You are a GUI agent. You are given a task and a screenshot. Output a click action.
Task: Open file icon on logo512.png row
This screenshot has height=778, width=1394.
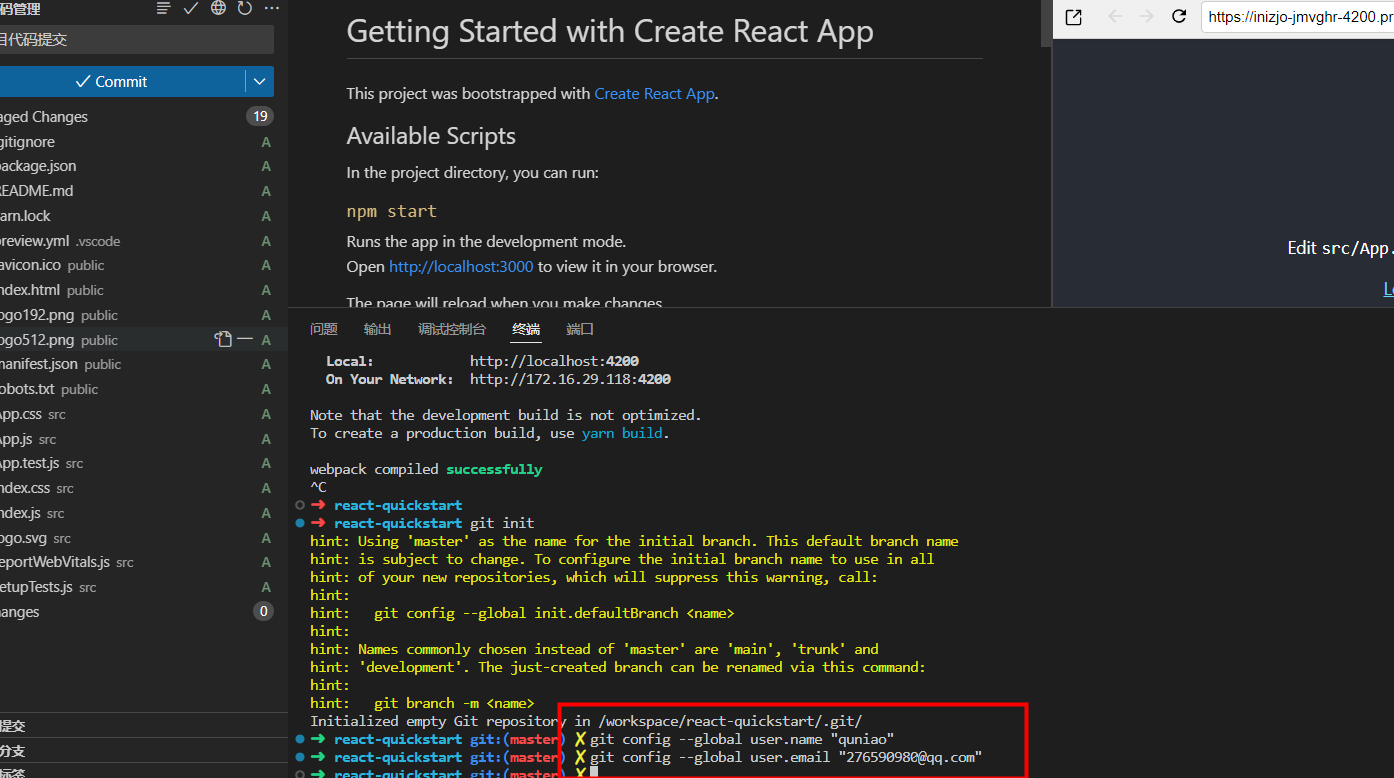click(x=223, y=340)
